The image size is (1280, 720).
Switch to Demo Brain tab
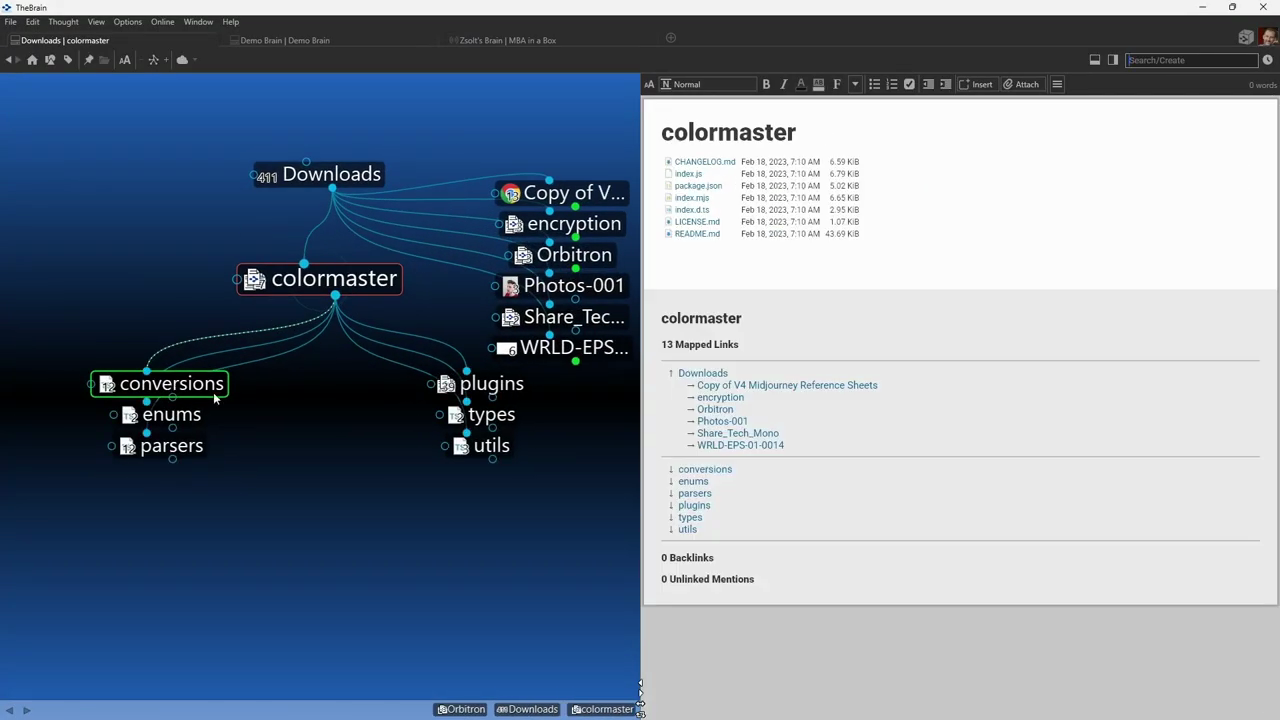click(285, 40)
